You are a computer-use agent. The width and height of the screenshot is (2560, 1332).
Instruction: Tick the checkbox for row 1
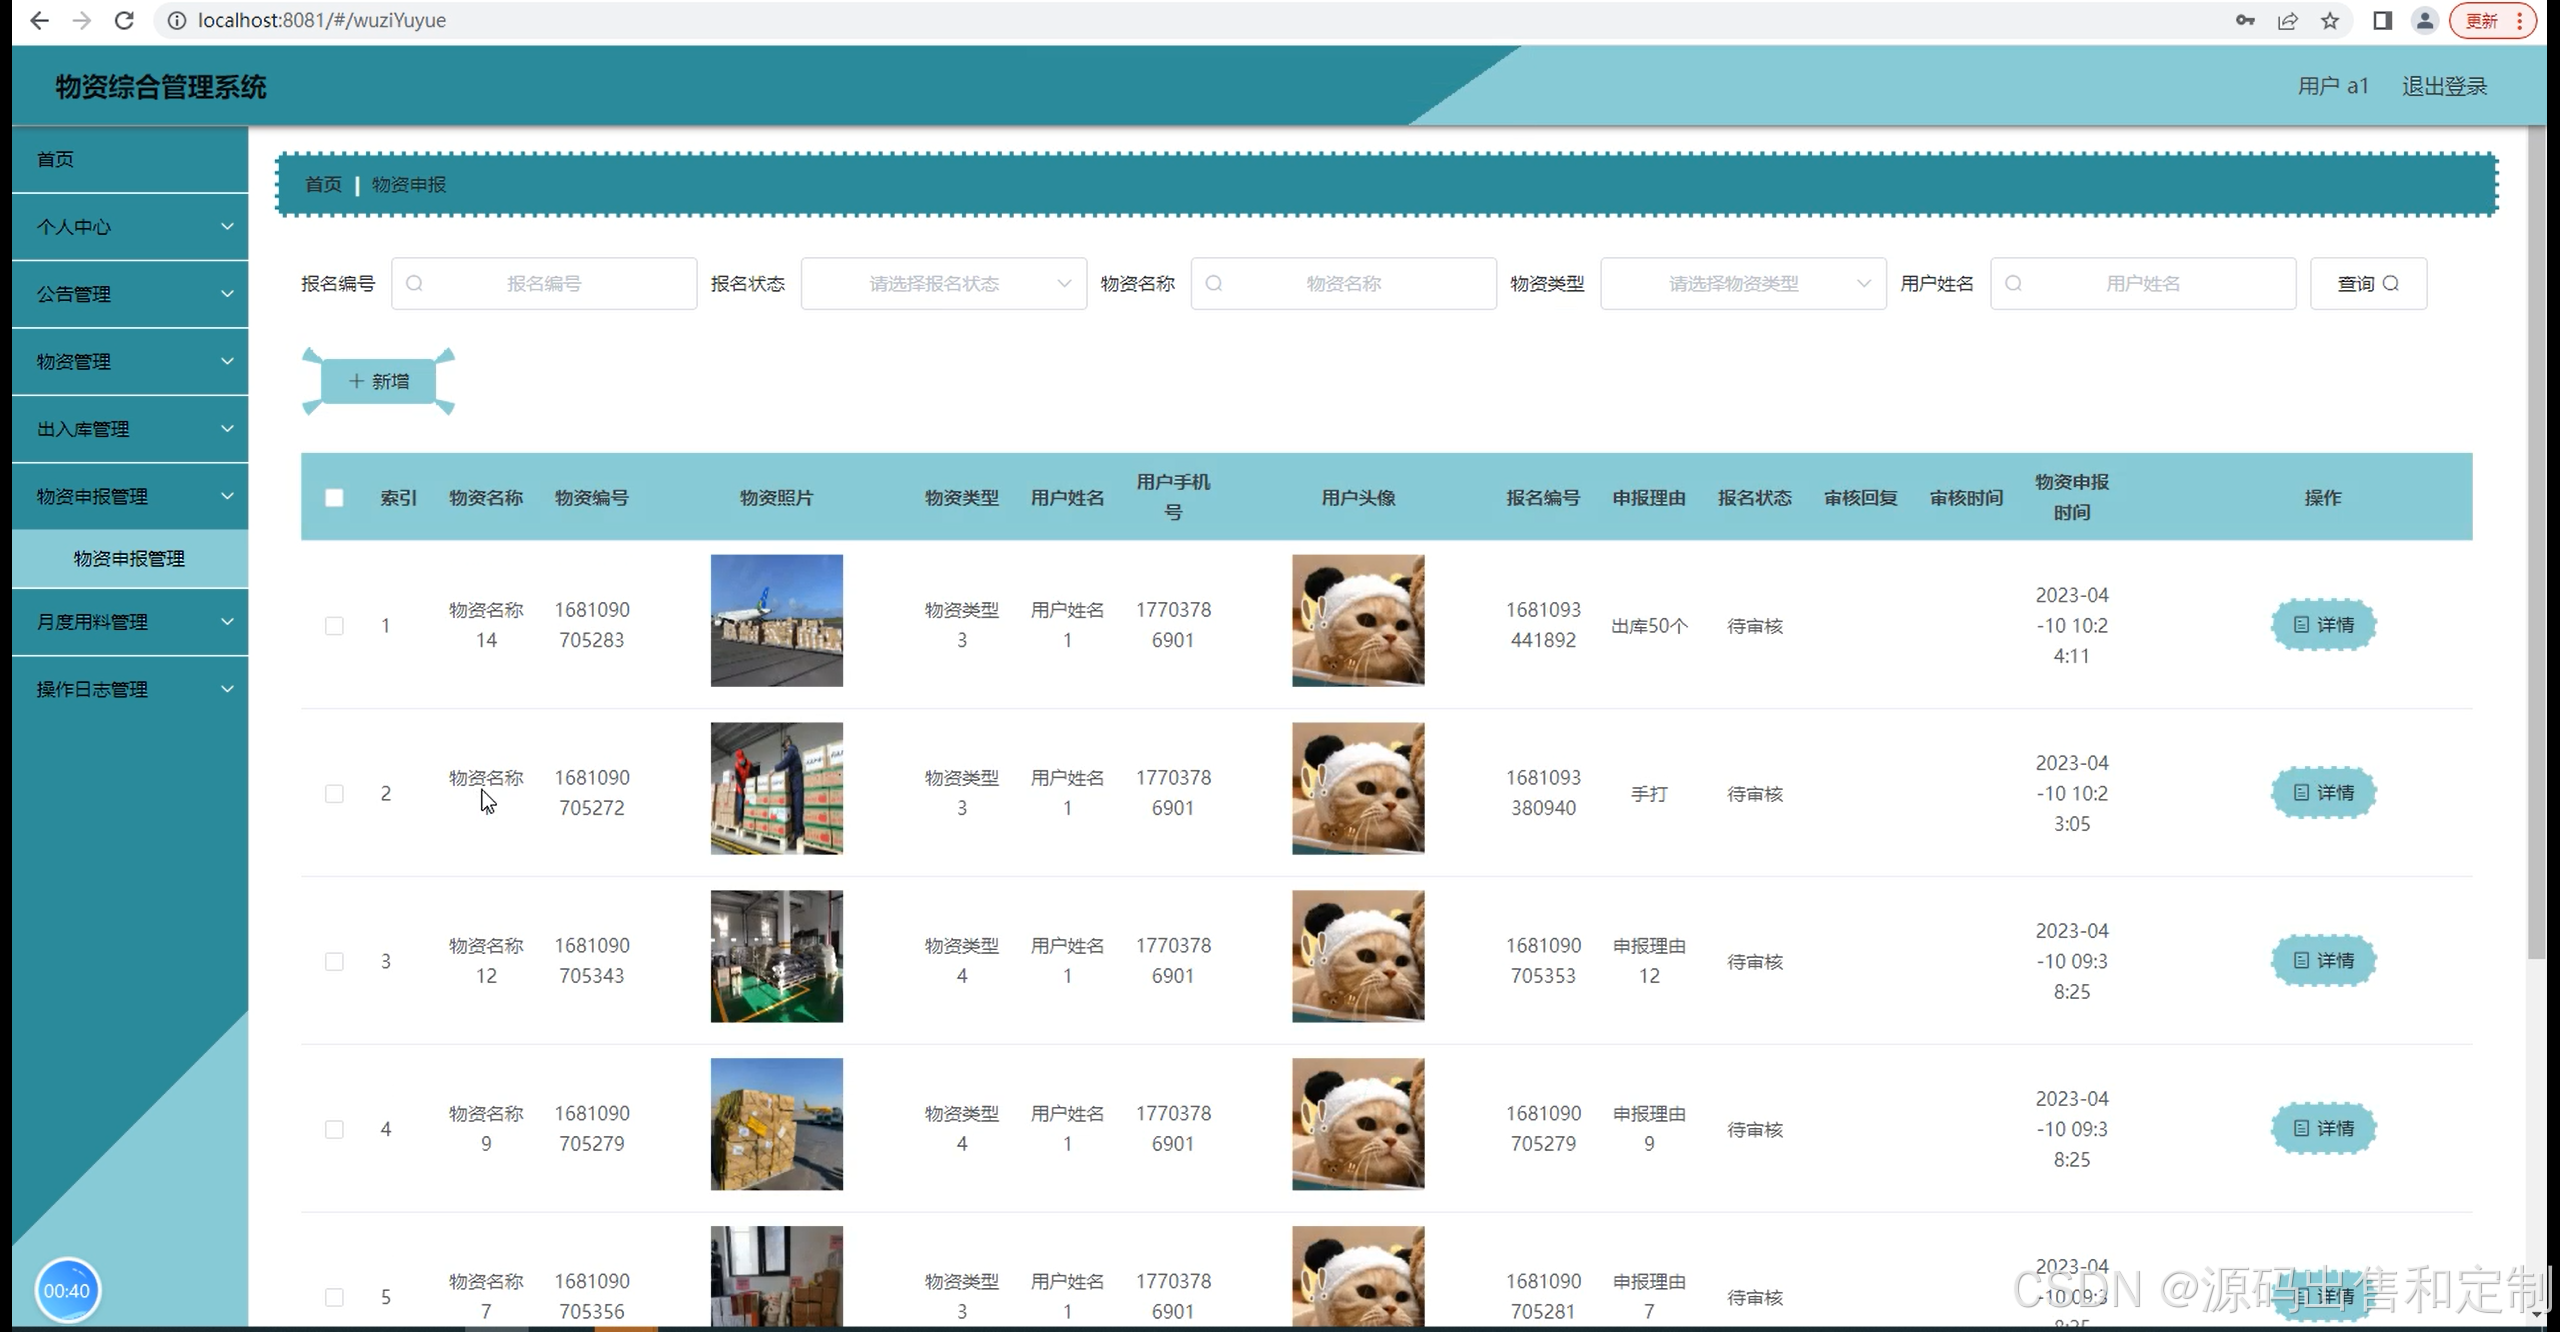click(334, 625)
